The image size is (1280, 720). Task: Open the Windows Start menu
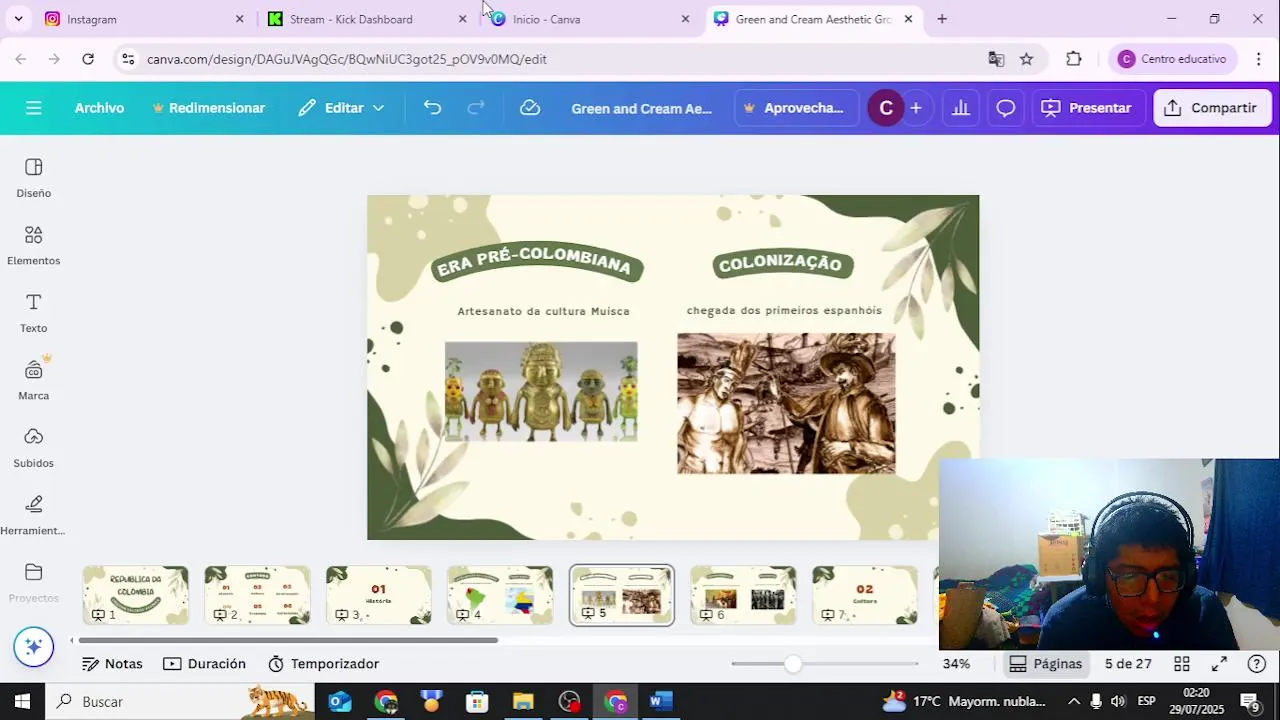click(x=22, y=701)
